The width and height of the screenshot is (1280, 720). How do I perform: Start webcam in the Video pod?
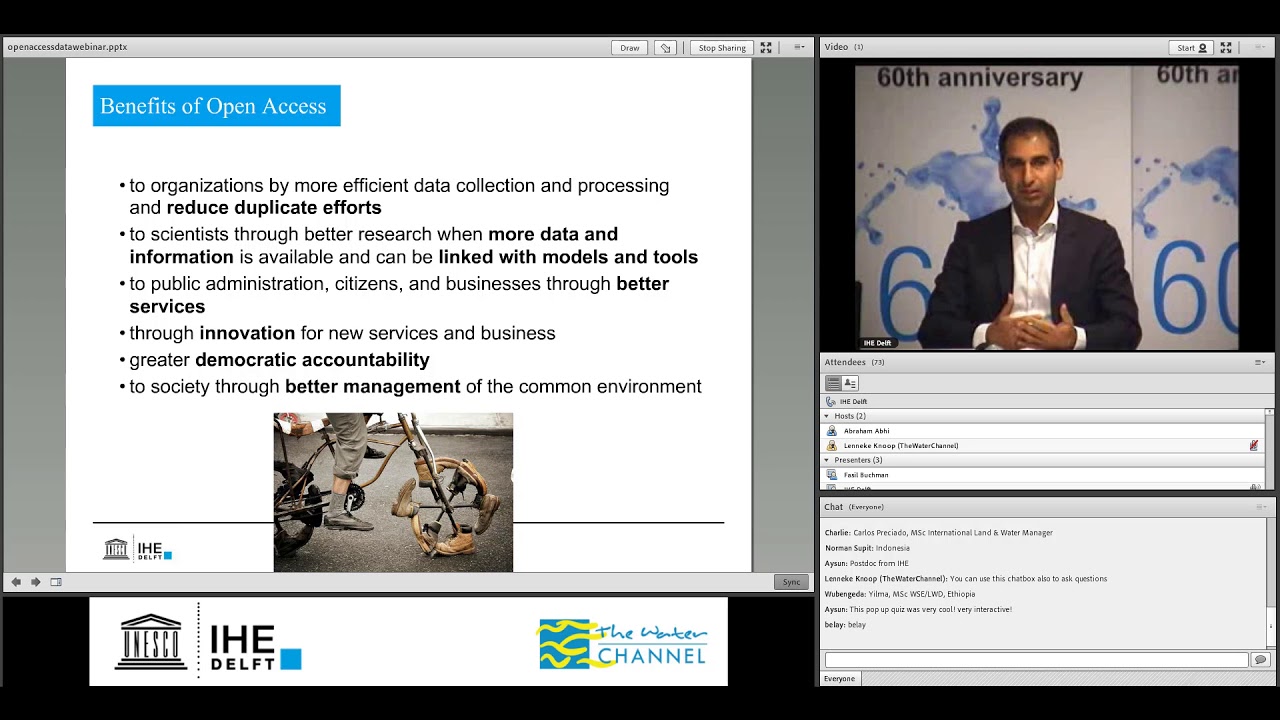pyautogui.click(x=1191, y=47)
